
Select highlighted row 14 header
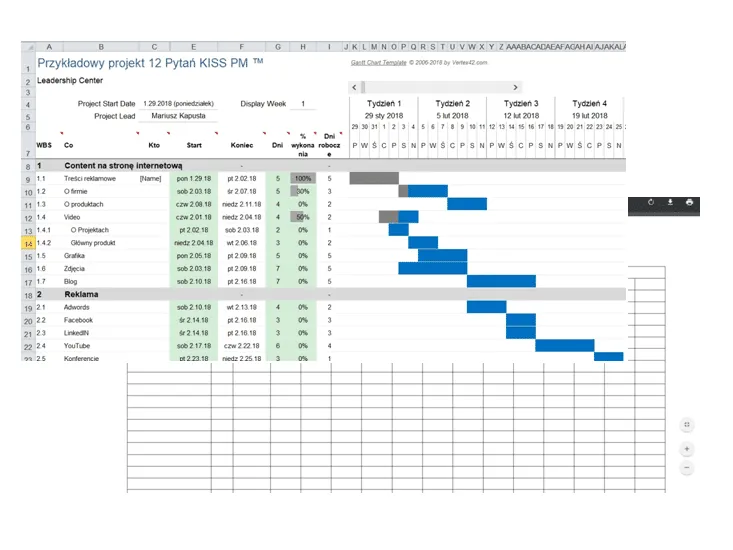[28, 243]
